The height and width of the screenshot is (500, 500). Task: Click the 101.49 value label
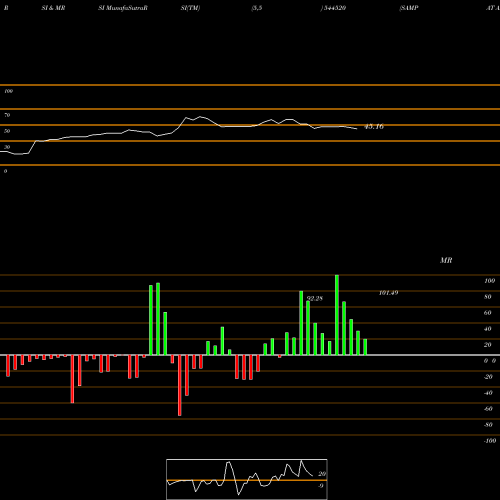tap(389, 293)
